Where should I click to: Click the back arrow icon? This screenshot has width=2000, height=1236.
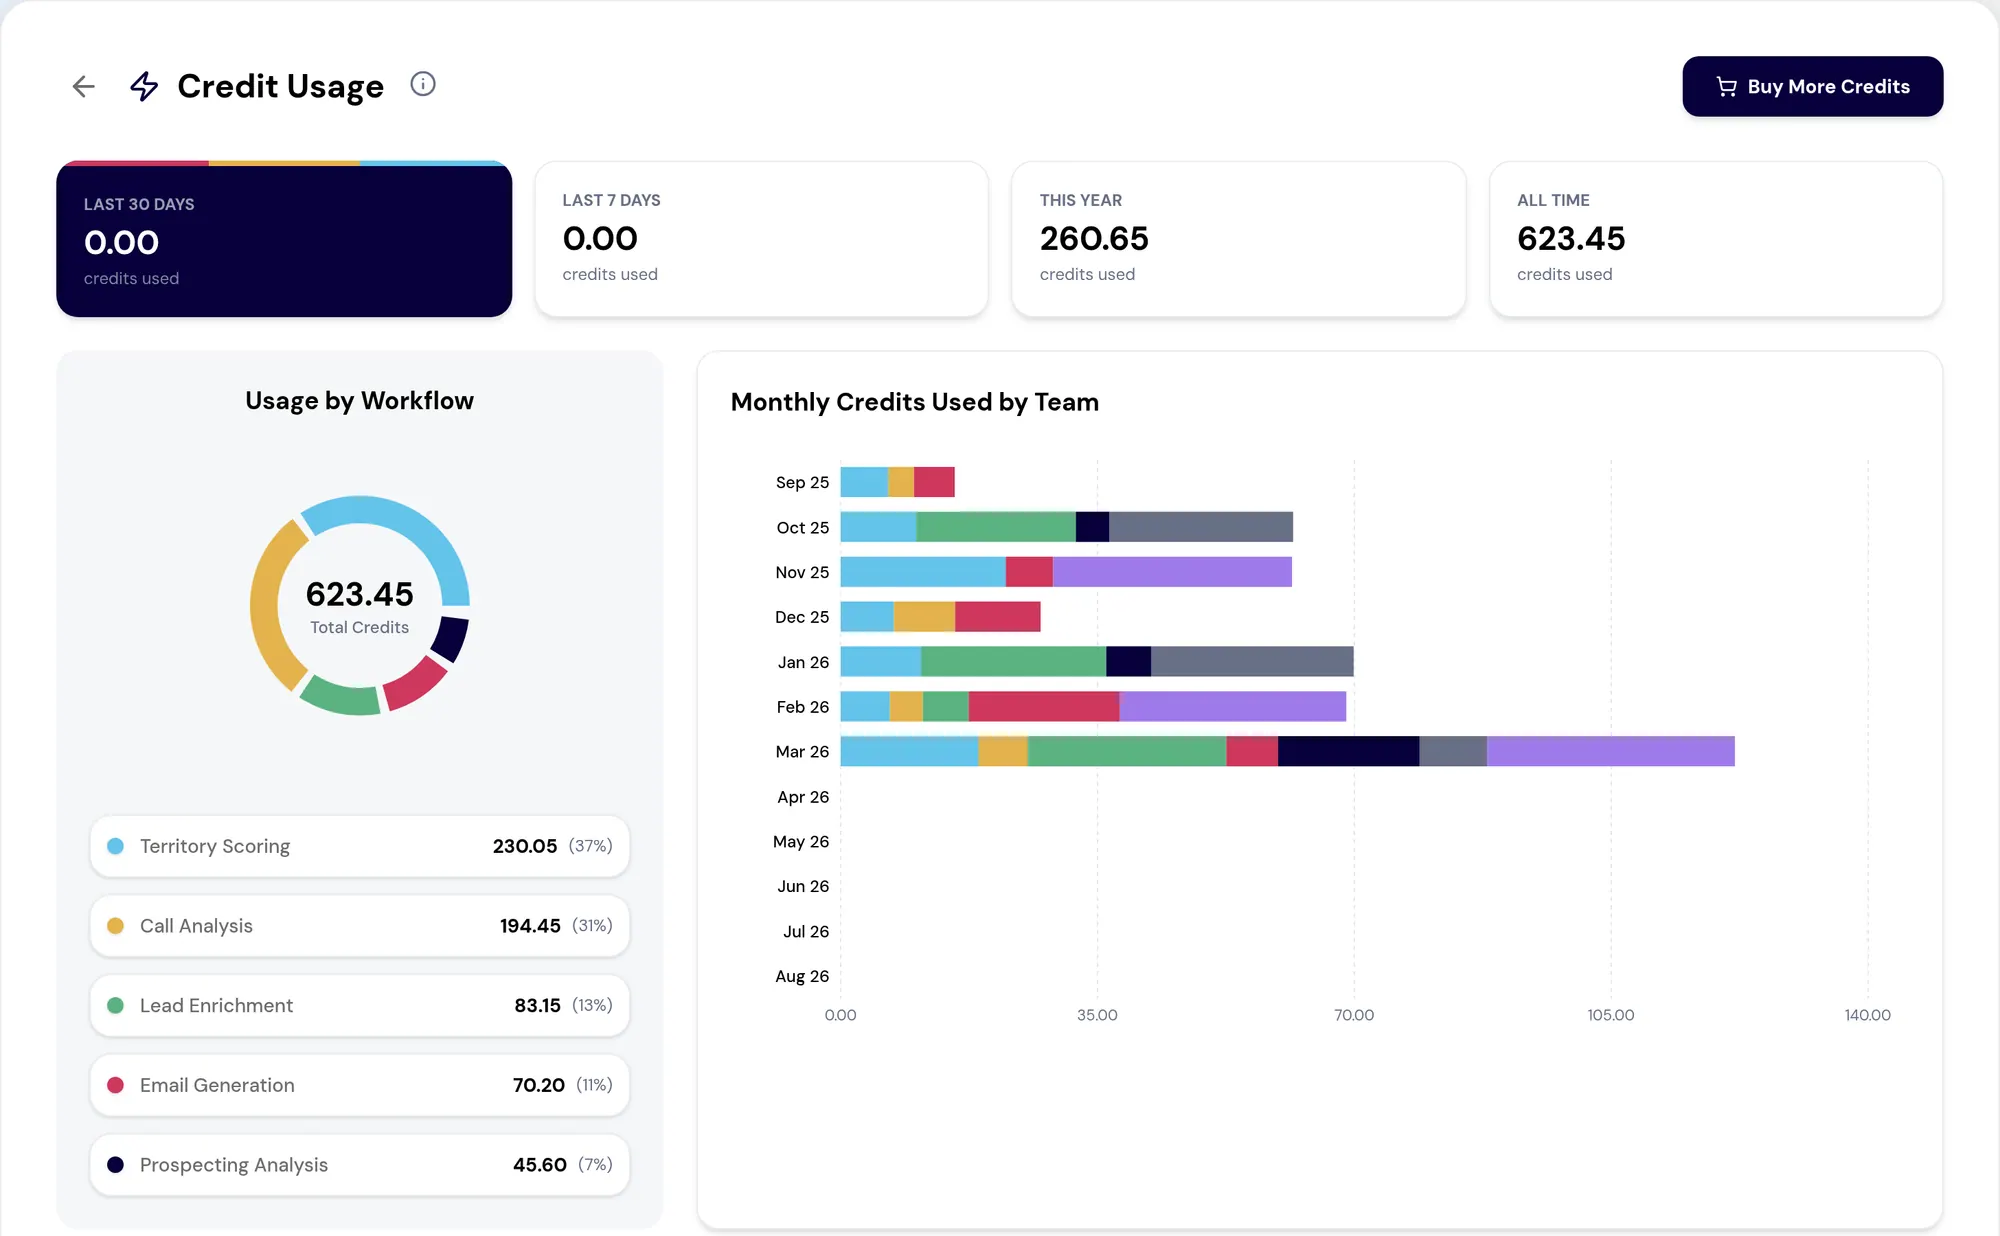pos(84,86)
